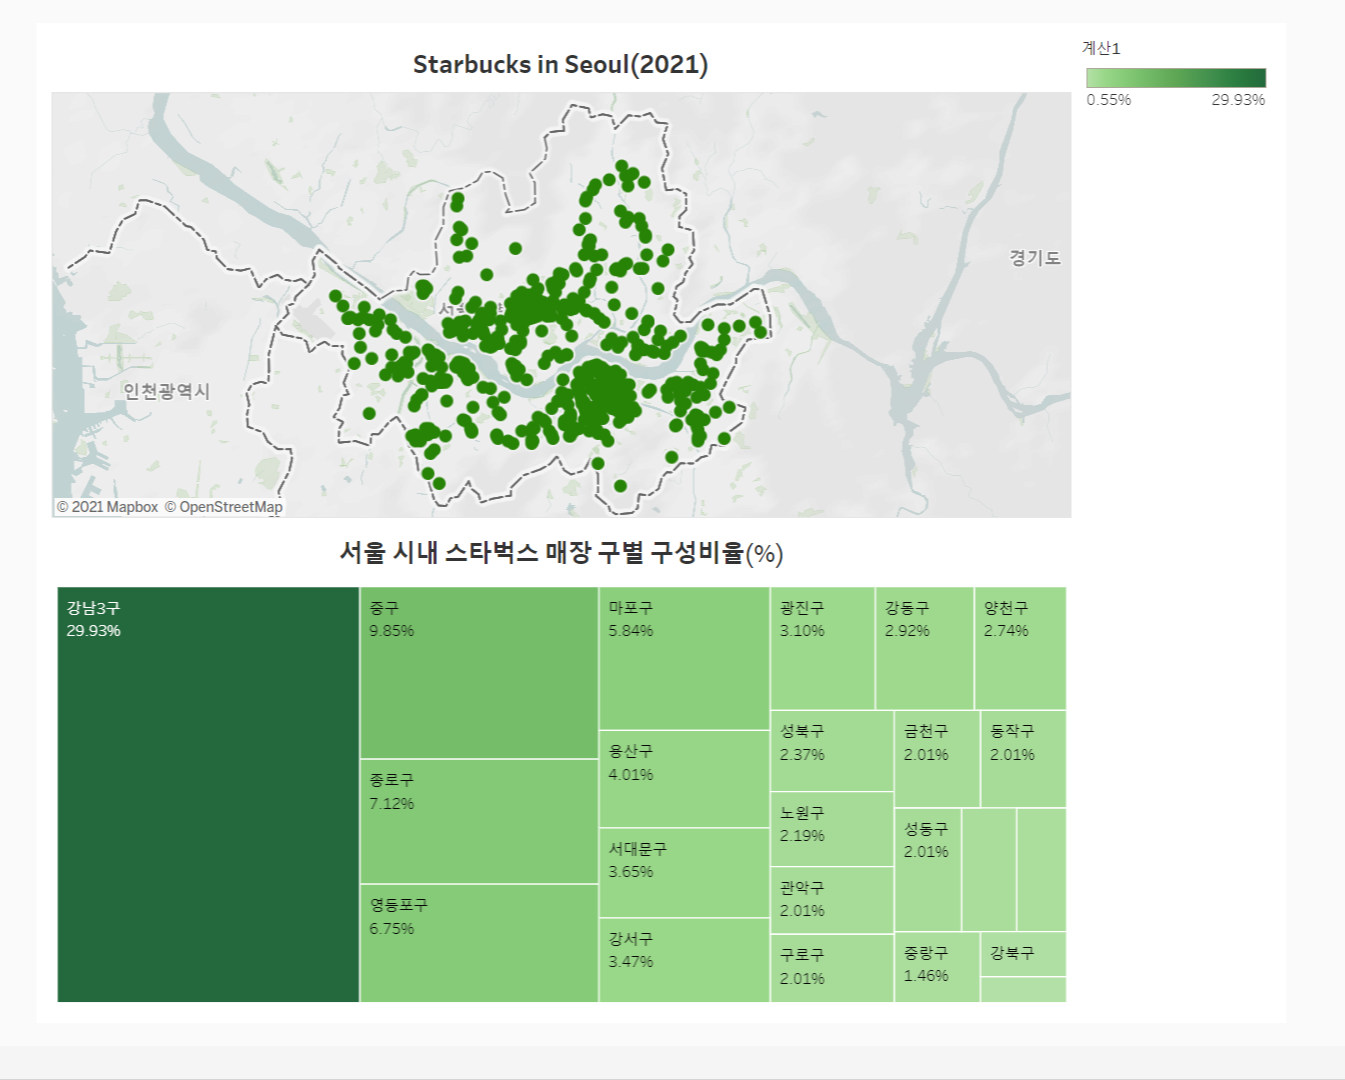Click the 중랑구 1.46% treemap cell

[937, 967]
